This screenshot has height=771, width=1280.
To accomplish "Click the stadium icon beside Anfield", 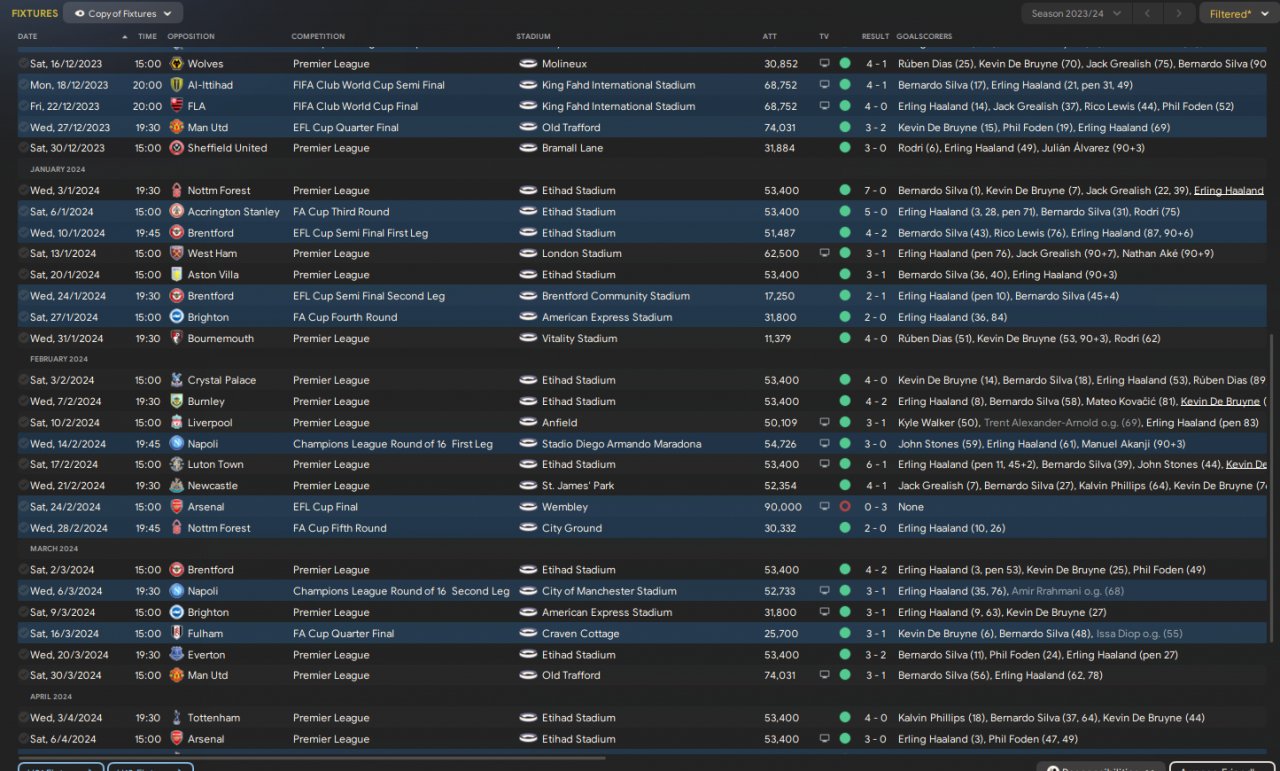I will point(529,423).
